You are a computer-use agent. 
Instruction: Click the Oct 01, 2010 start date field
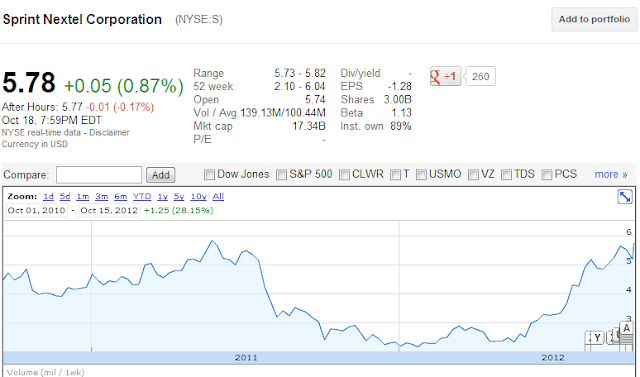[x=37, y=211]
